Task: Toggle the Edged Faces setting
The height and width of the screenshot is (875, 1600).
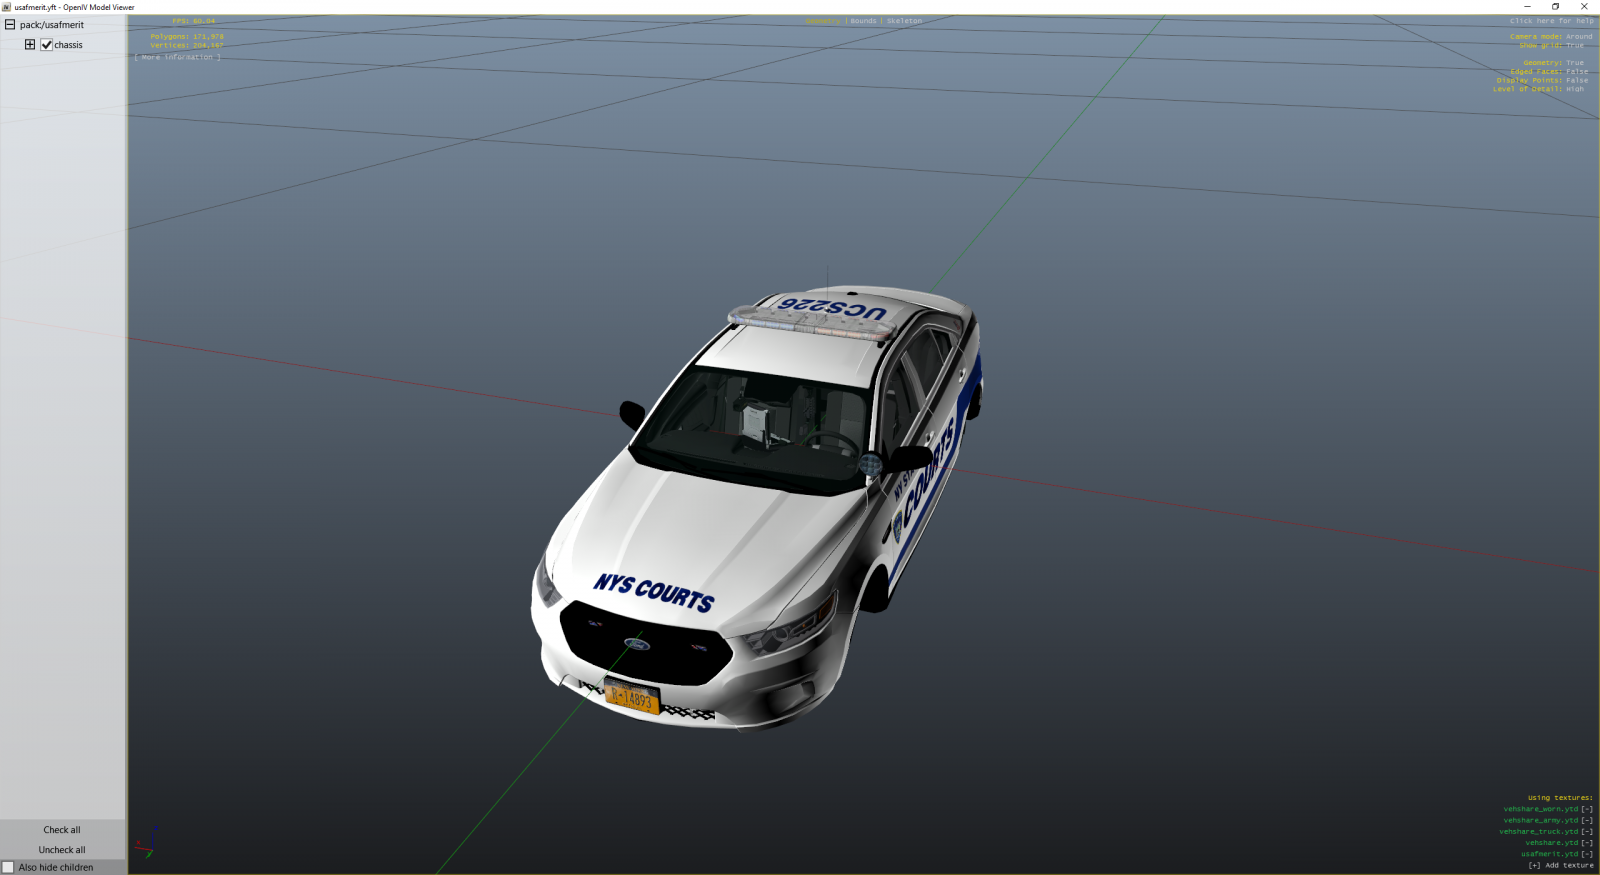Action: (x=1576, y=72)
